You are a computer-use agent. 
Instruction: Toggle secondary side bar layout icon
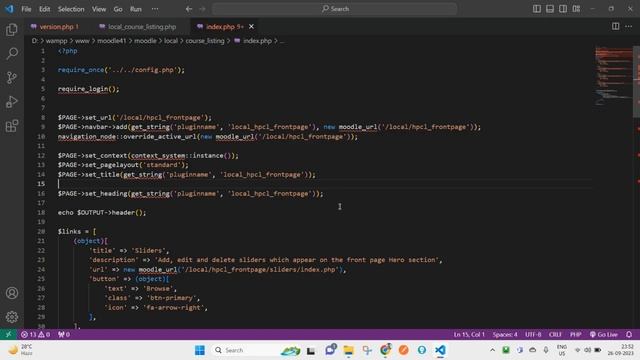(x=563, y=9)
